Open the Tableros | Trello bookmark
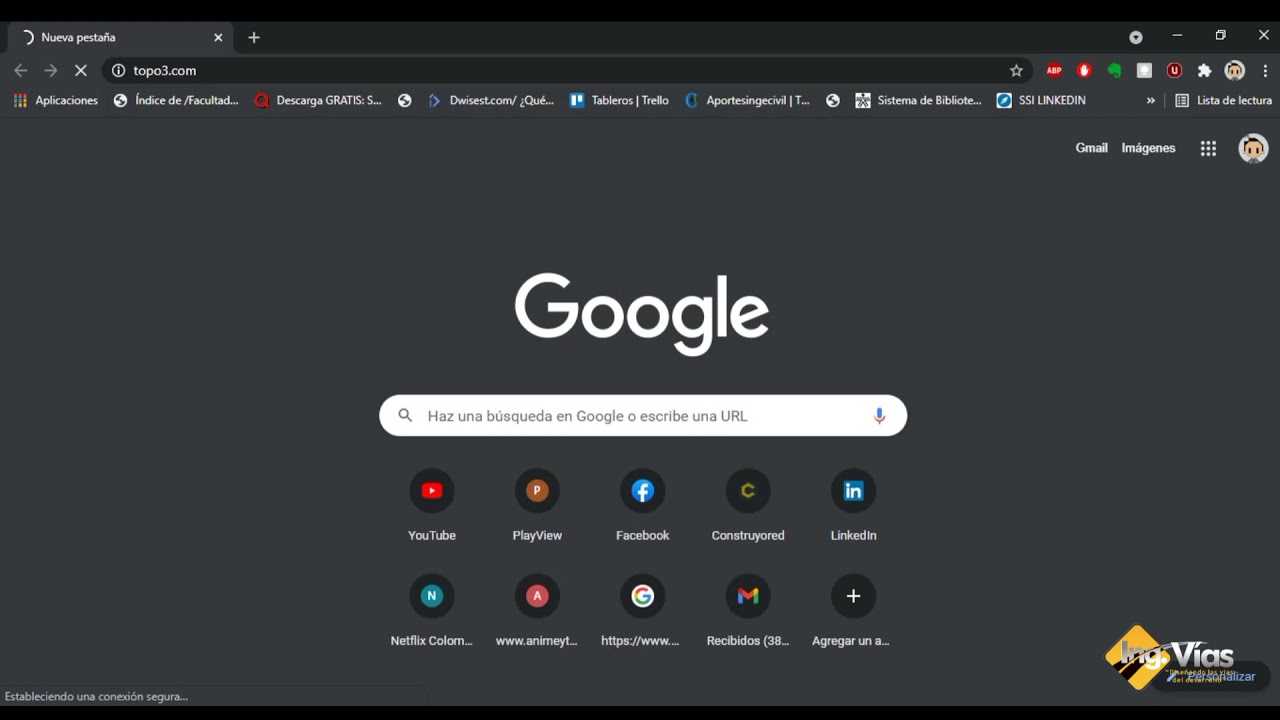The width and height of the screenshot is (1280, 720). [x=620, y=100]
